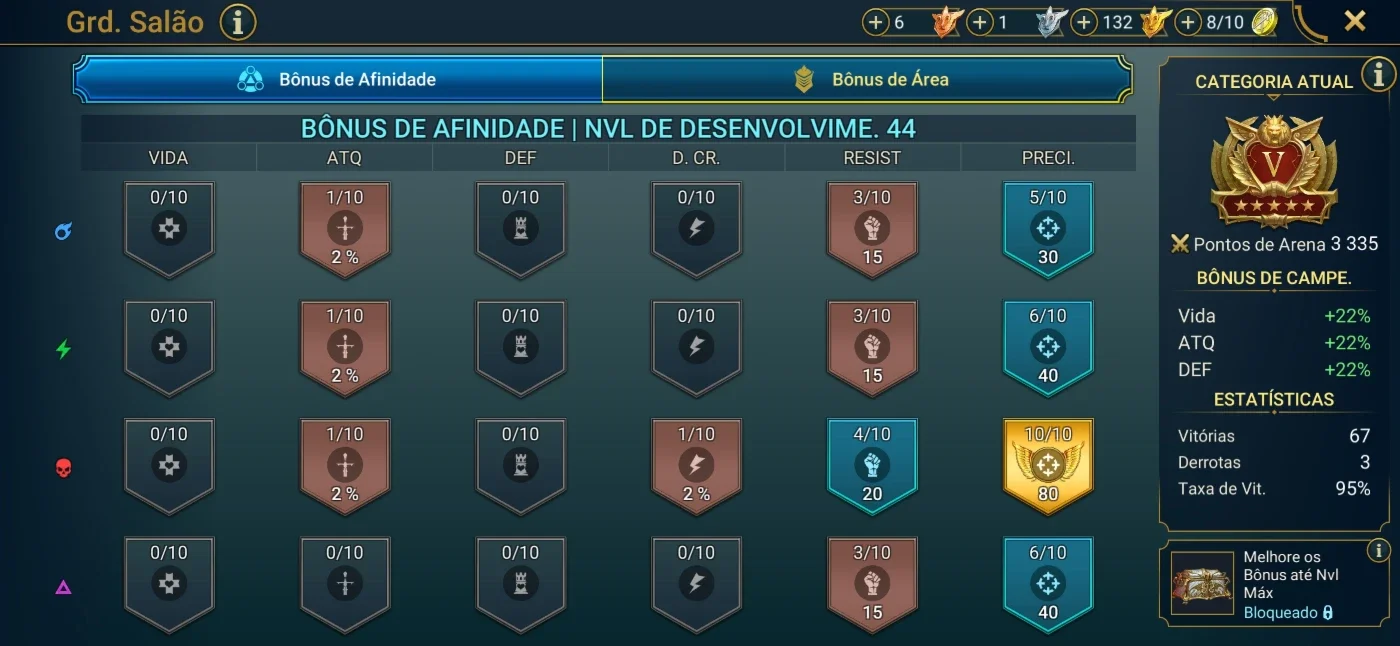Screen dimensions: 1400x646
Task: Close the Grande Salão screen
Action: (x=1355, y=21)
